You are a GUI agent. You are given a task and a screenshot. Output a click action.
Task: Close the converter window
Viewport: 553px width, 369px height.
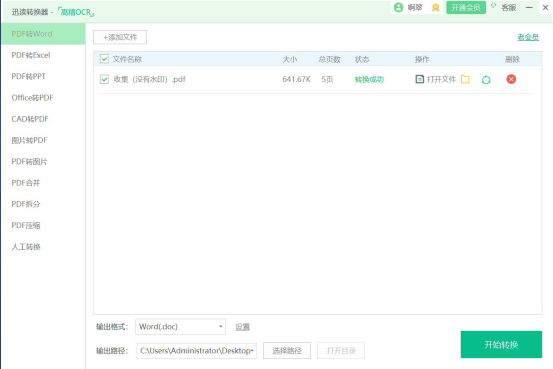[545, 7]
